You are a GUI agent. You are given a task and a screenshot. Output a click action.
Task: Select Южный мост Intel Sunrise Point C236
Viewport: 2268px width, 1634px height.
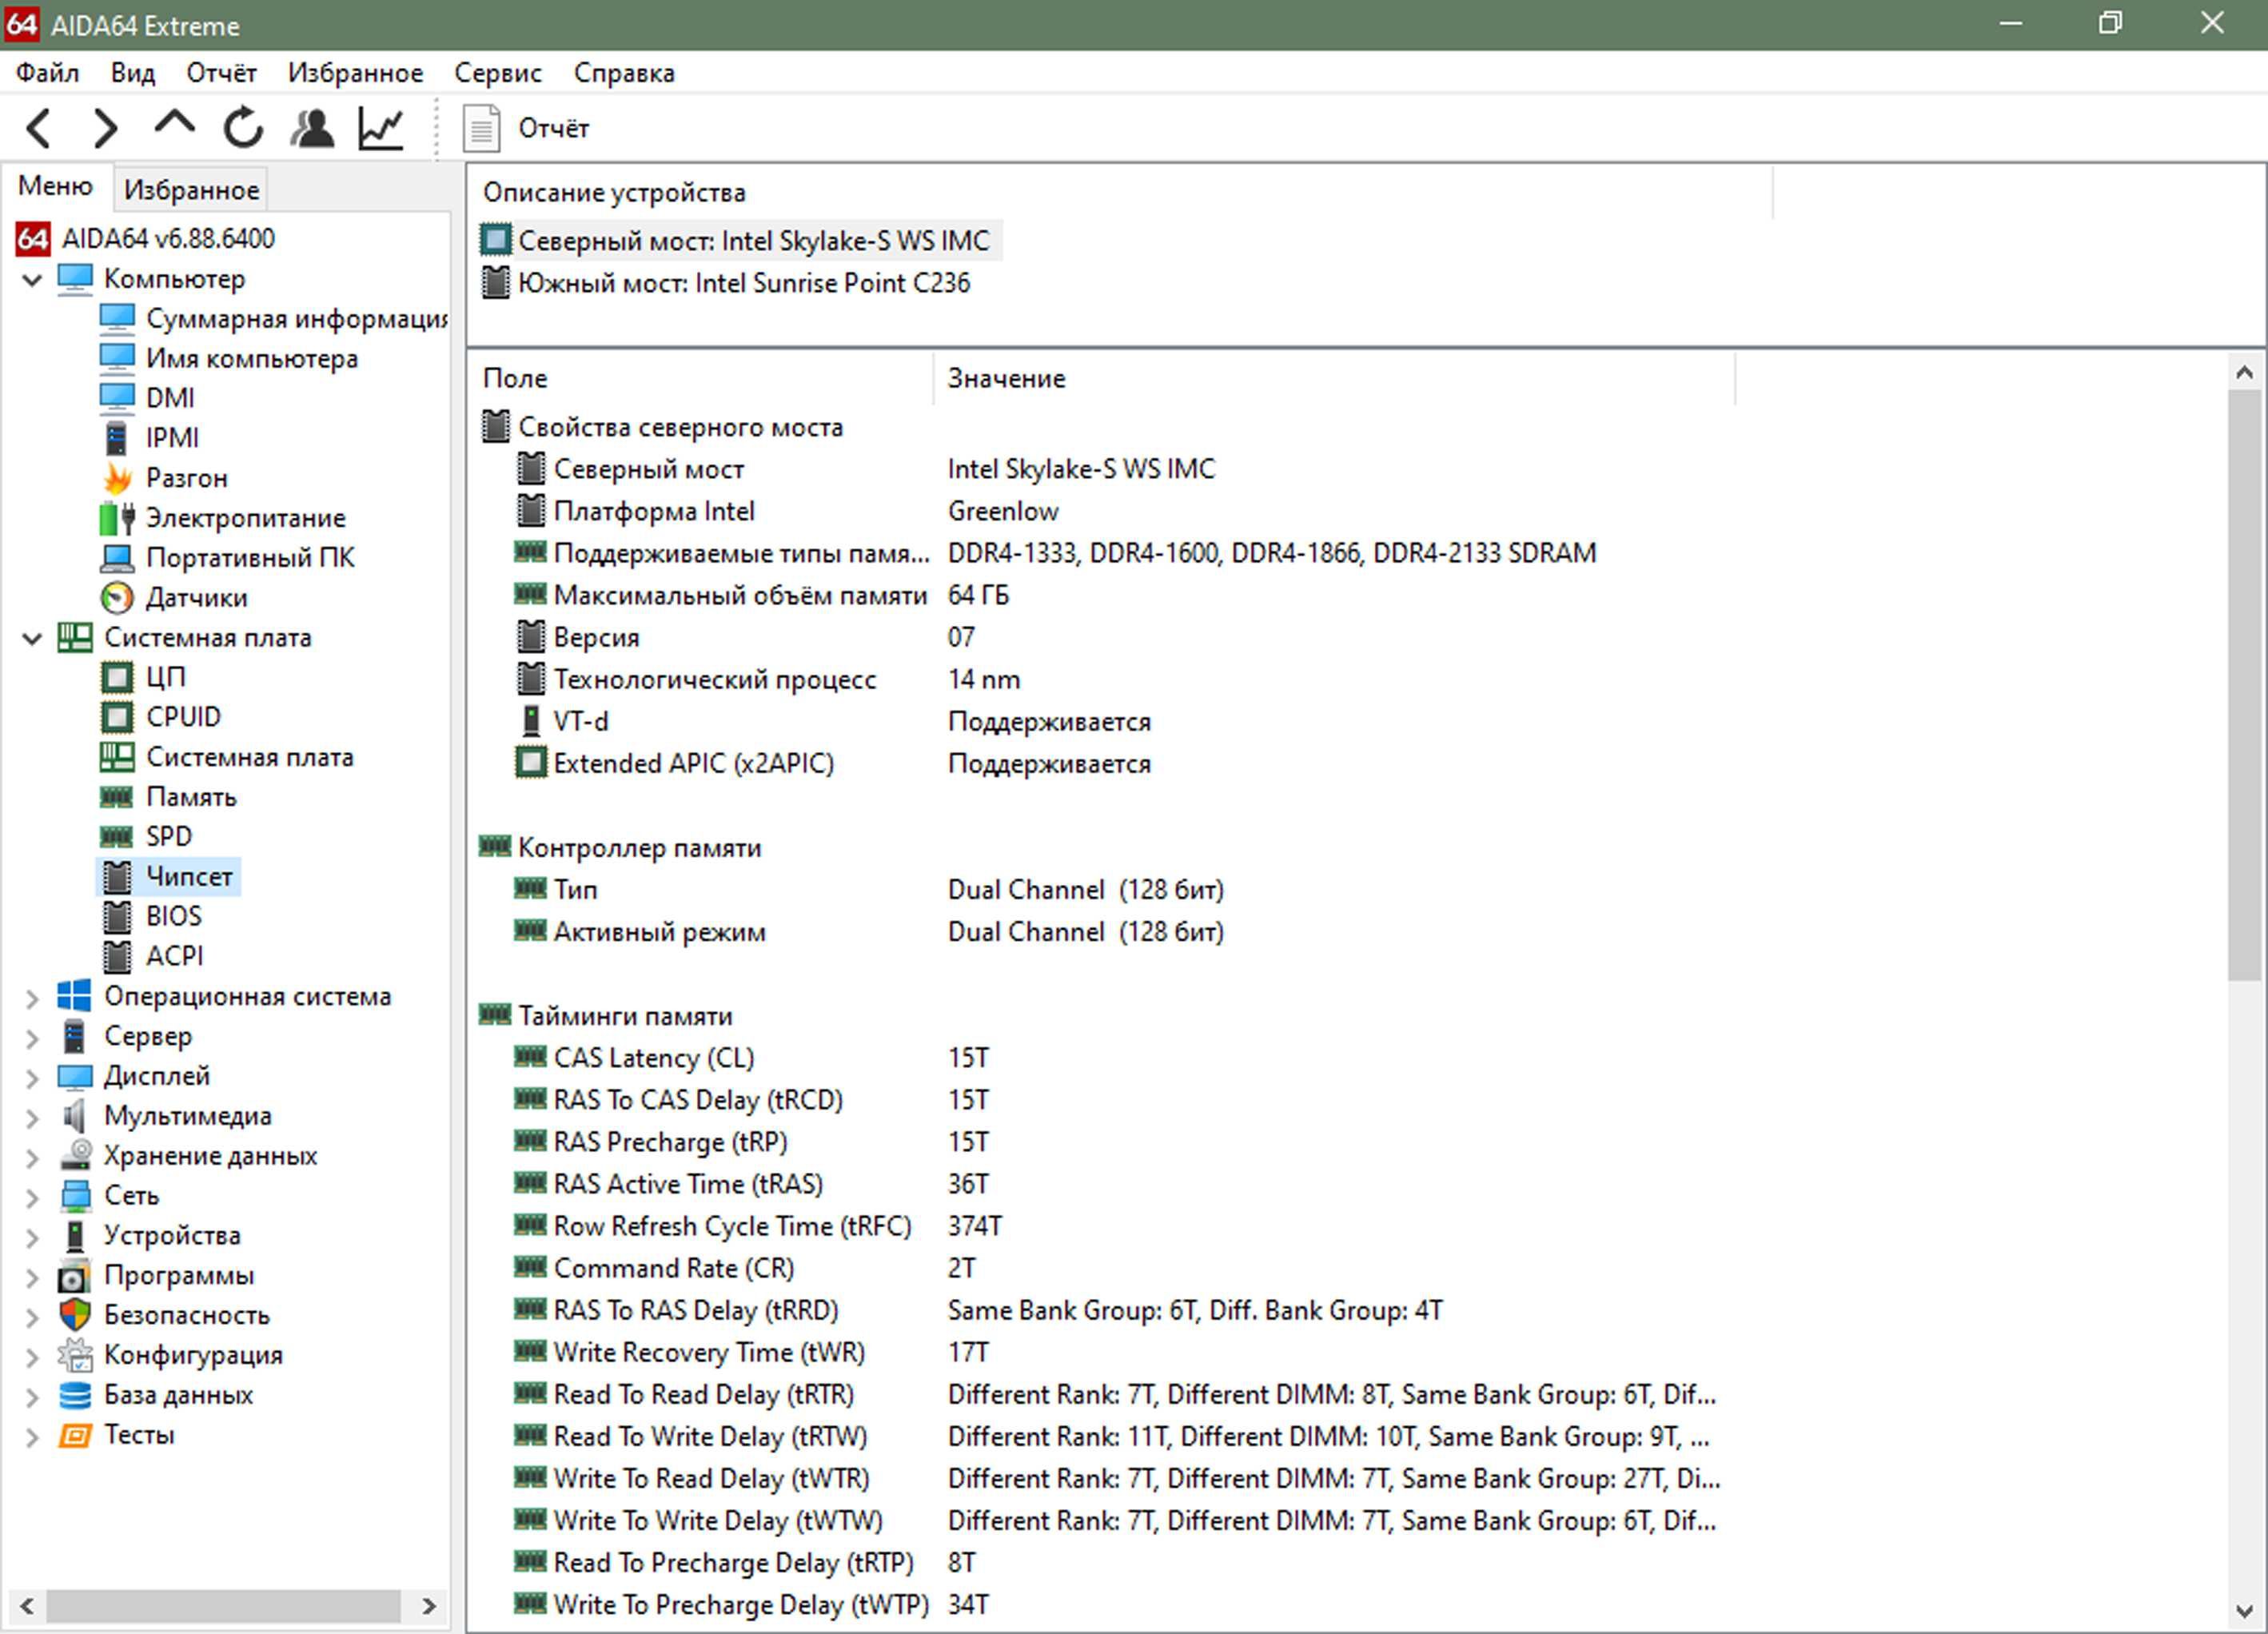744,283
